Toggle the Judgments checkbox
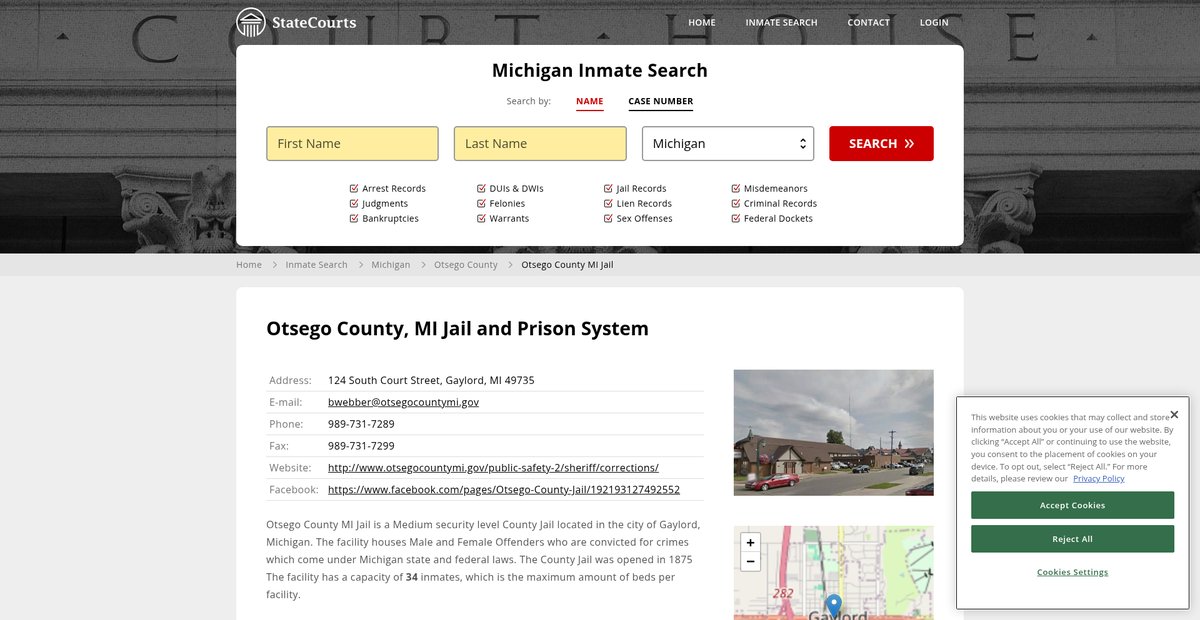This screenshot has width=1200, height=620. click(x=354, y=203)
